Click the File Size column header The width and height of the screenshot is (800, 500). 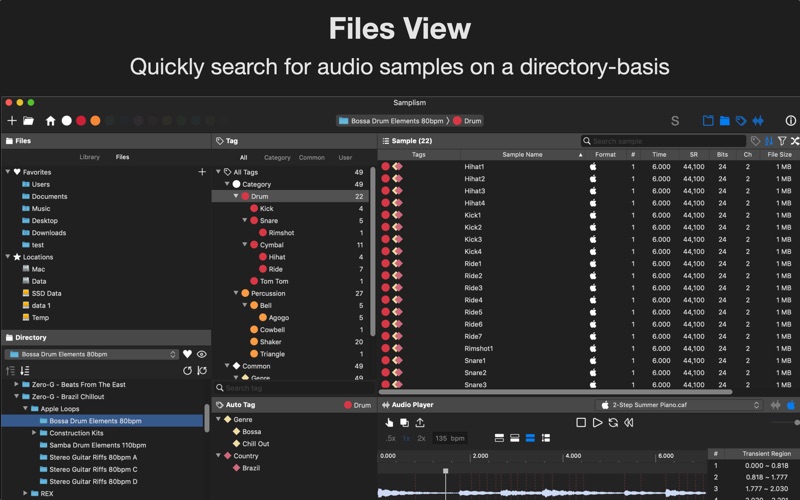pos(779,155)
